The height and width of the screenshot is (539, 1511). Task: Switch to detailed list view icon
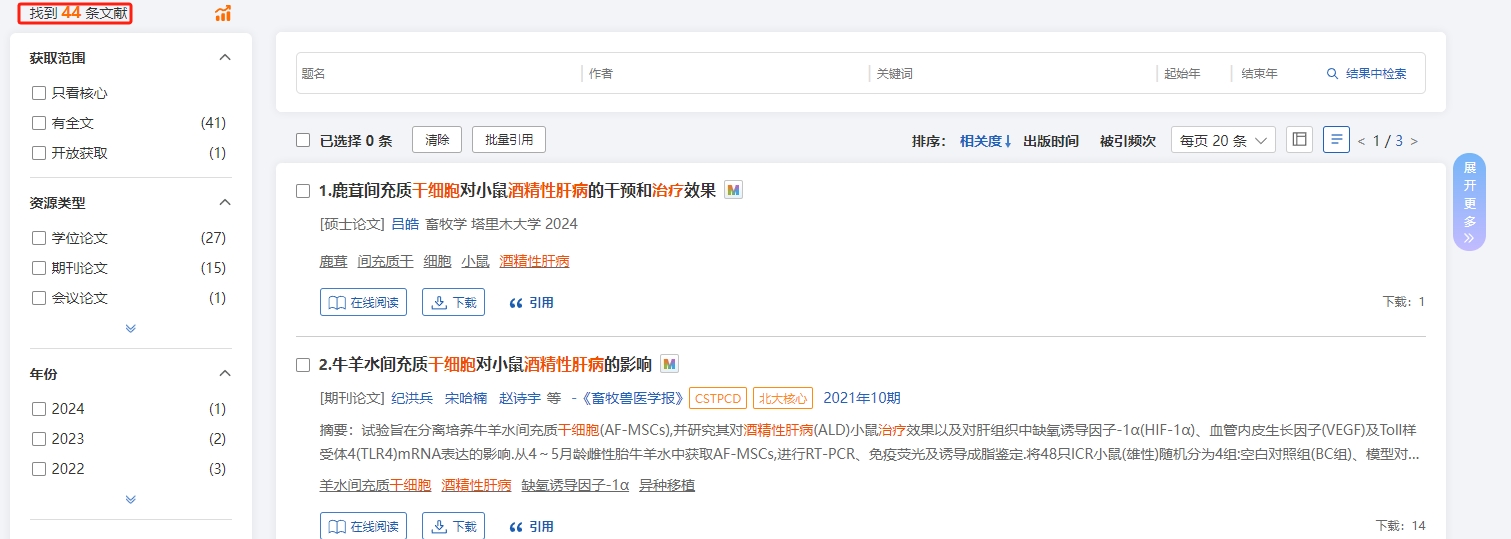coord(1336,140)
